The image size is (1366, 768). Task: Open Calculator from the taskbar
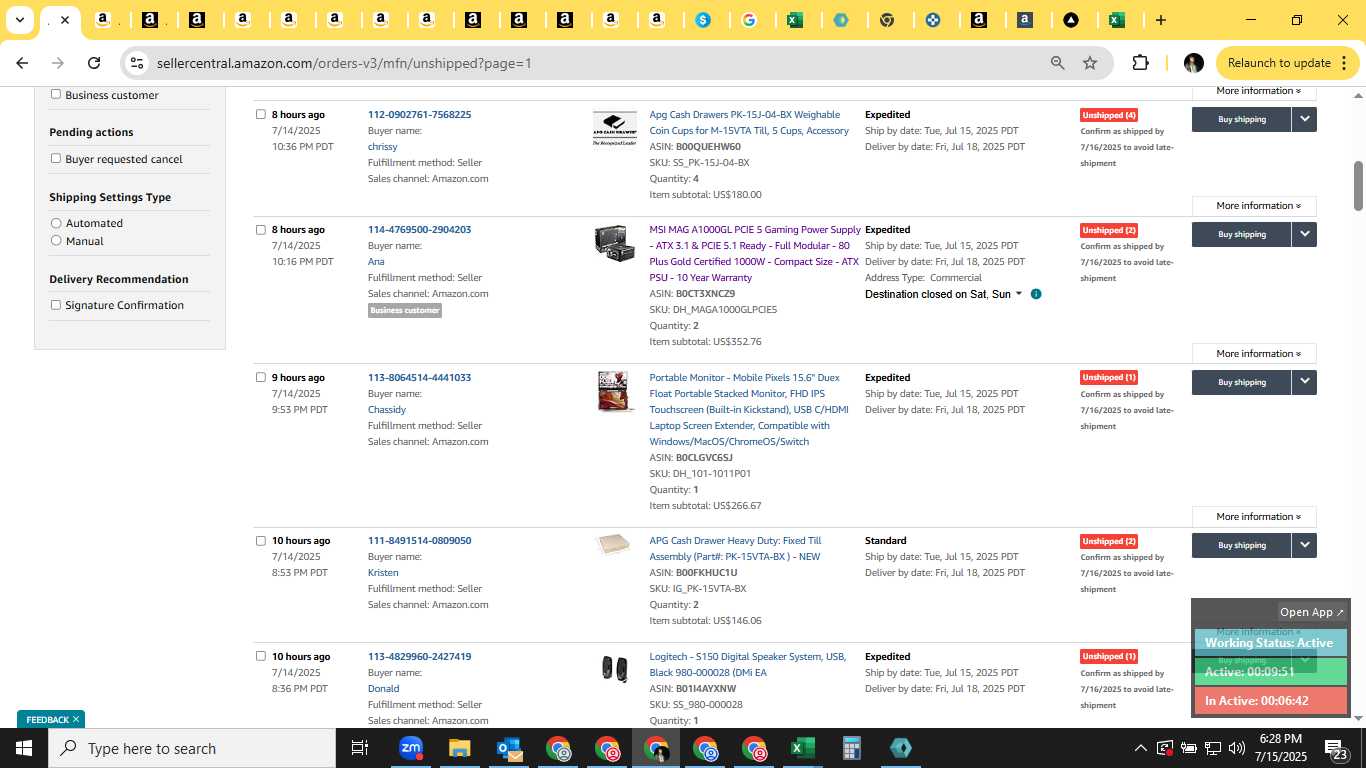tap(852, 748)
